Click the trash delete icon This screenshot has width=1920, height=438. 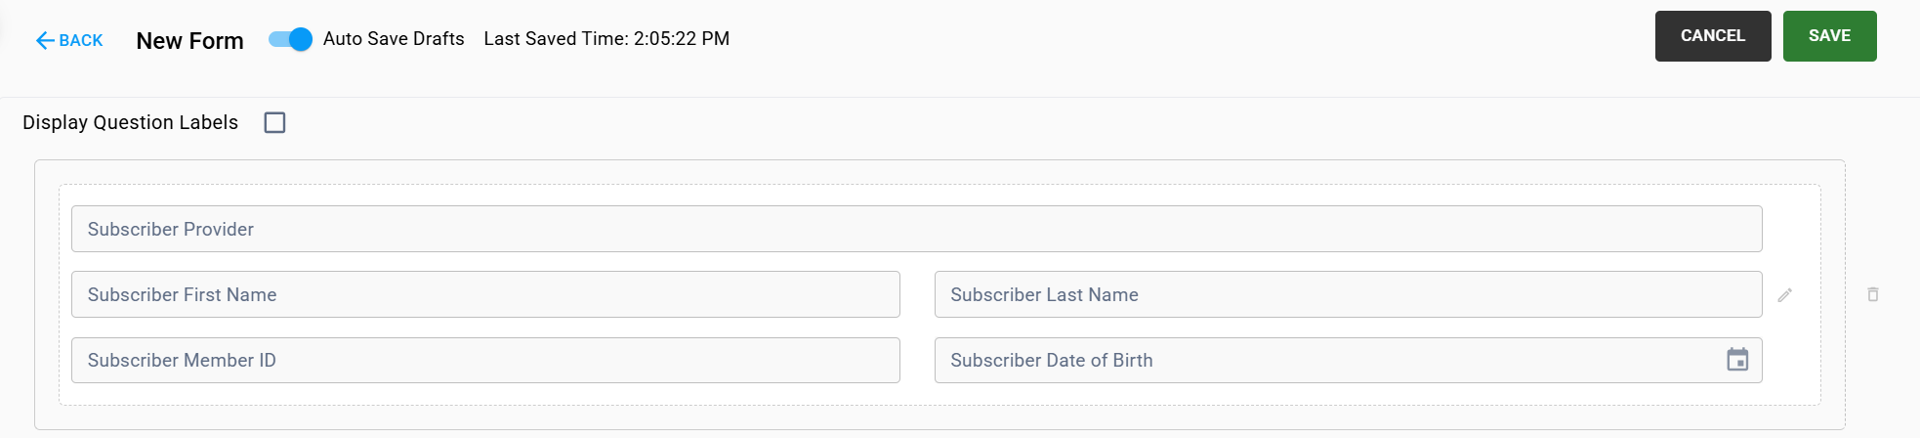[x=1872, y=295]
